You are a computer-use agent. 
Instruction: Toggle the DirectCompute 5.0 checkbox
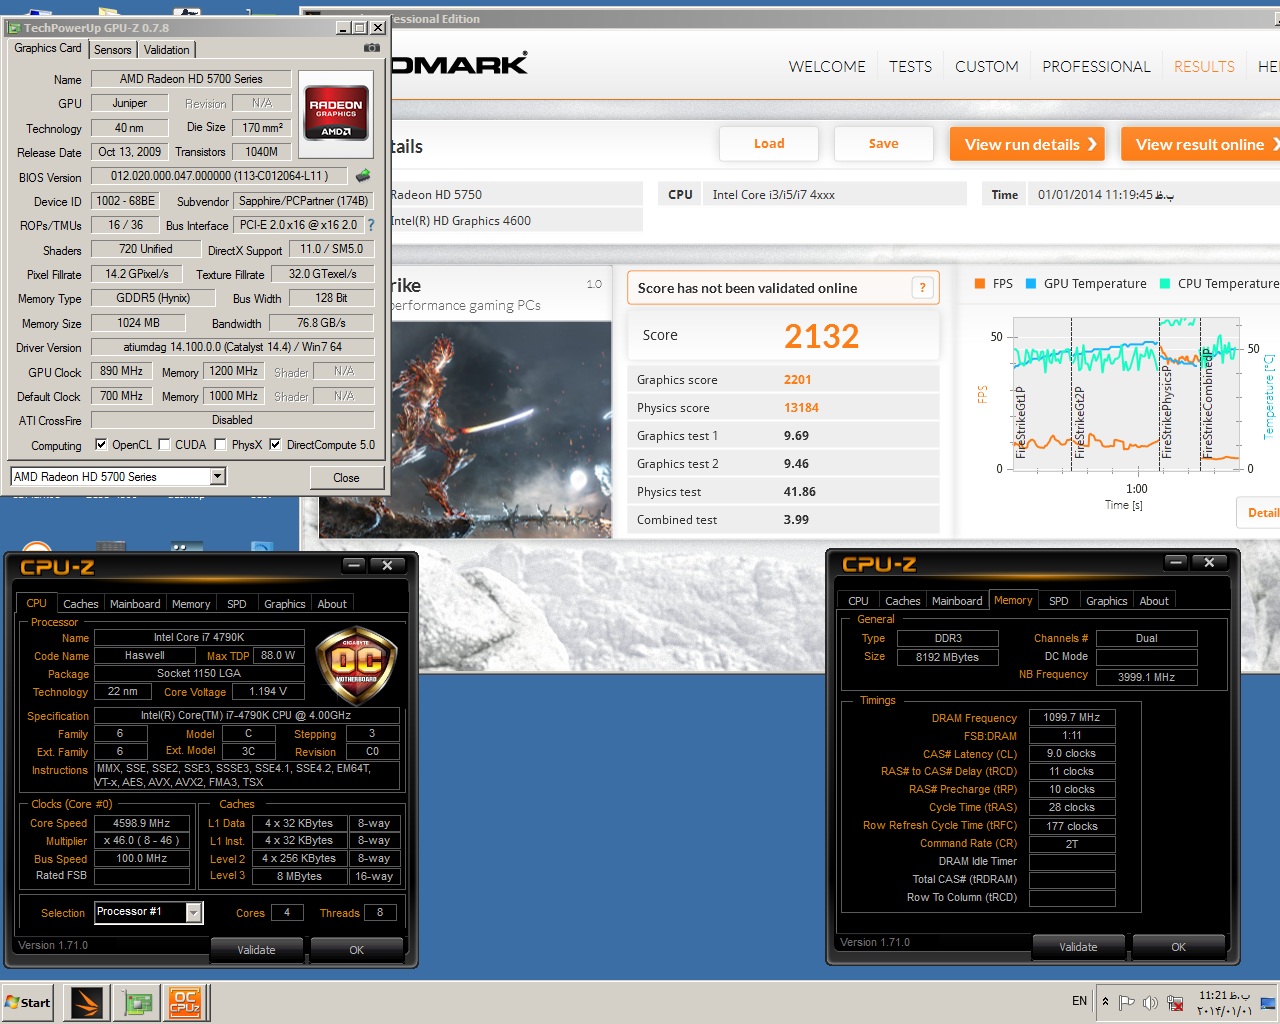click(x=275, y=445)
